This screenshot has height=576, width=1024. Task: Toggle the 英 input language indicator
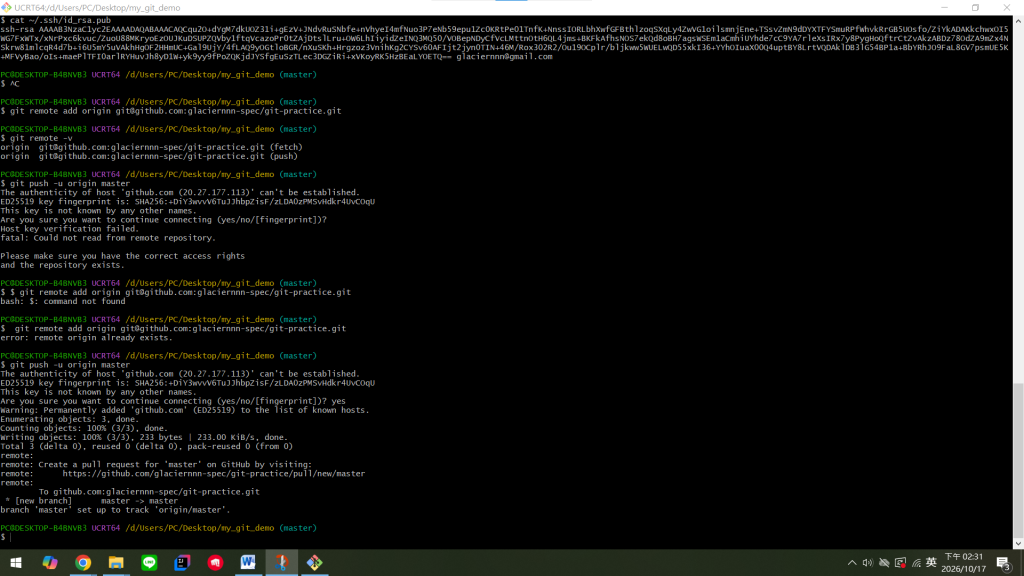(932, 563)
